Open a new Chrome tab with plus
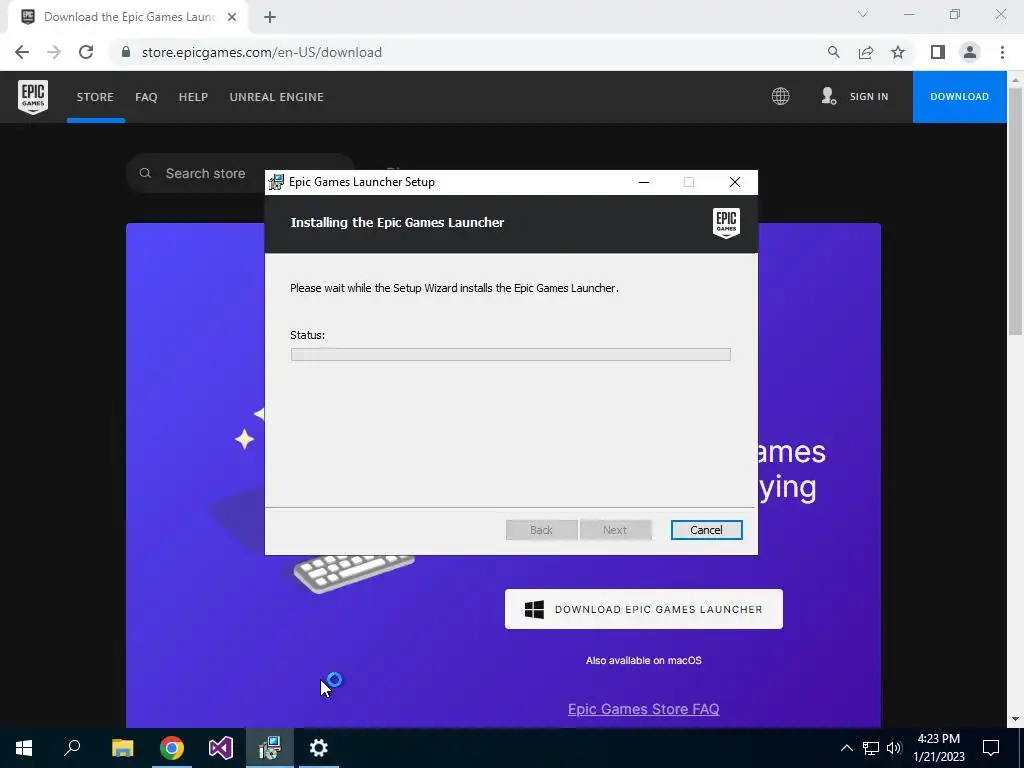Viewport: 1024px width, 768px height. pos(270,17)
